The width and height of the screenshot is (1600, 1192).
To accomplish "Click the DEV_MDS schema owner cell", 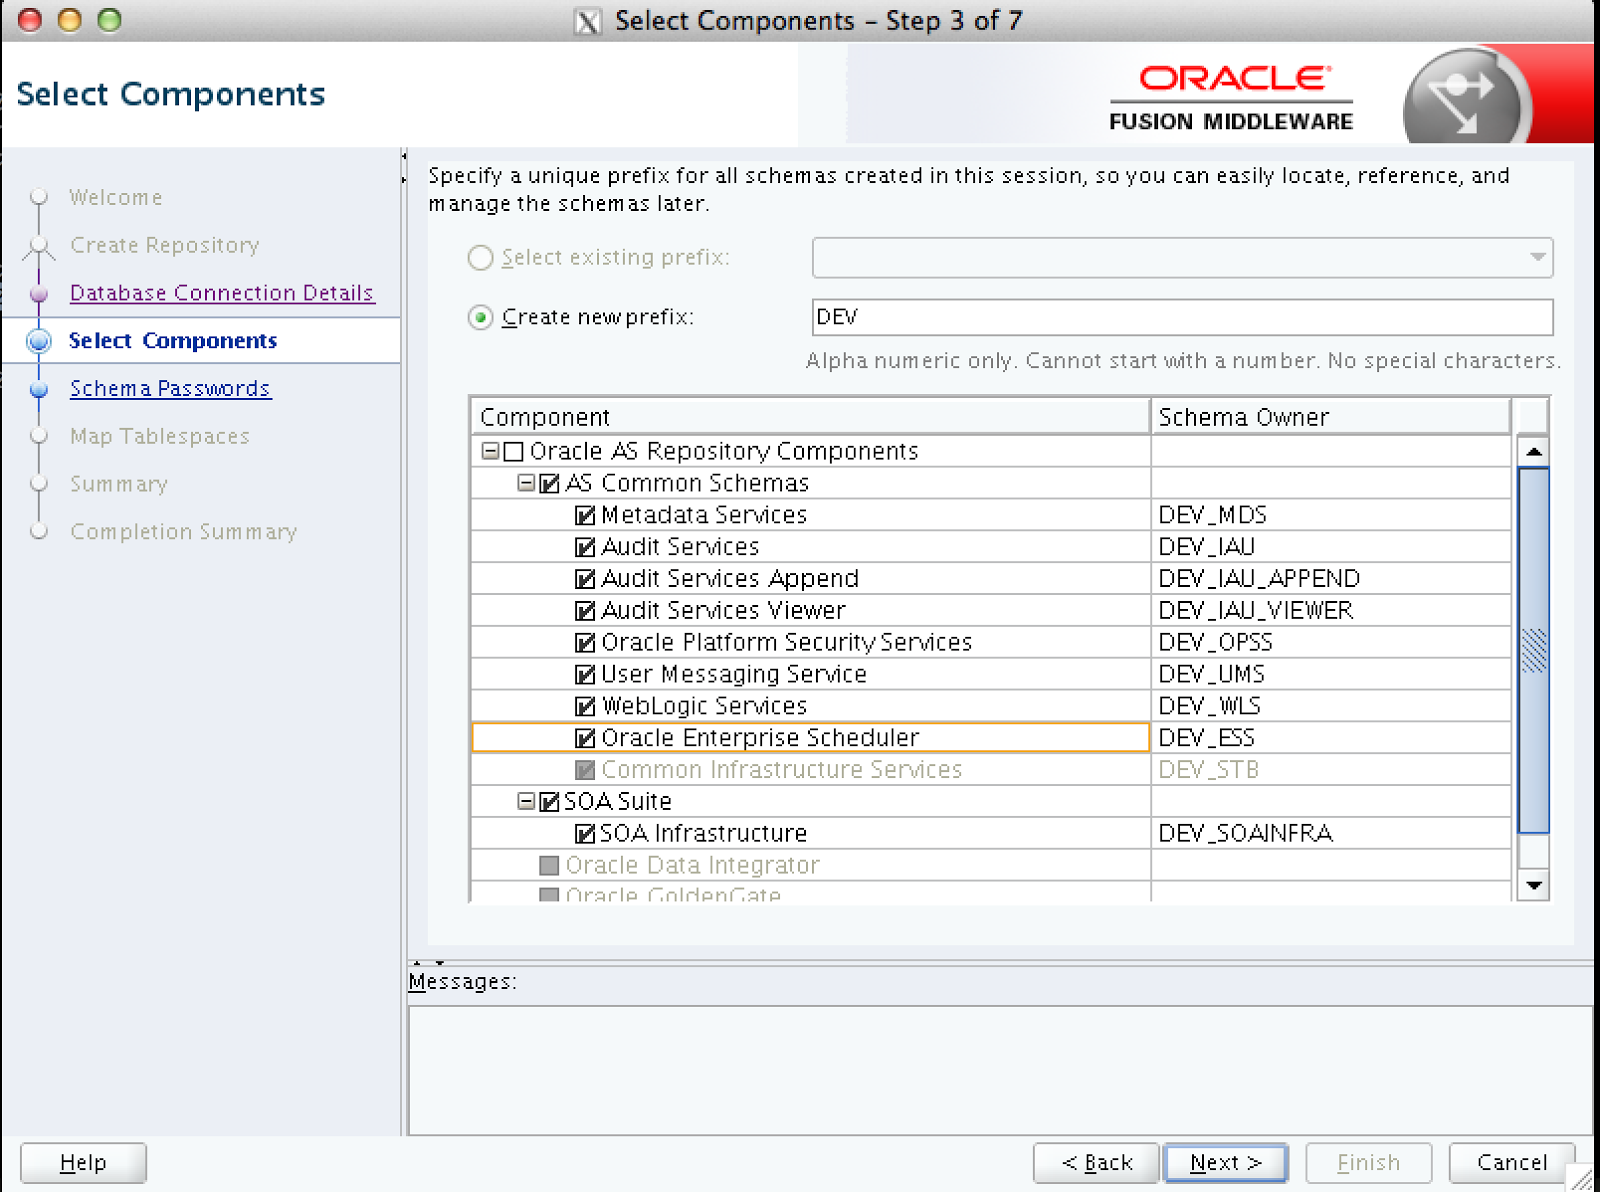I will [x=1331, y=515].
